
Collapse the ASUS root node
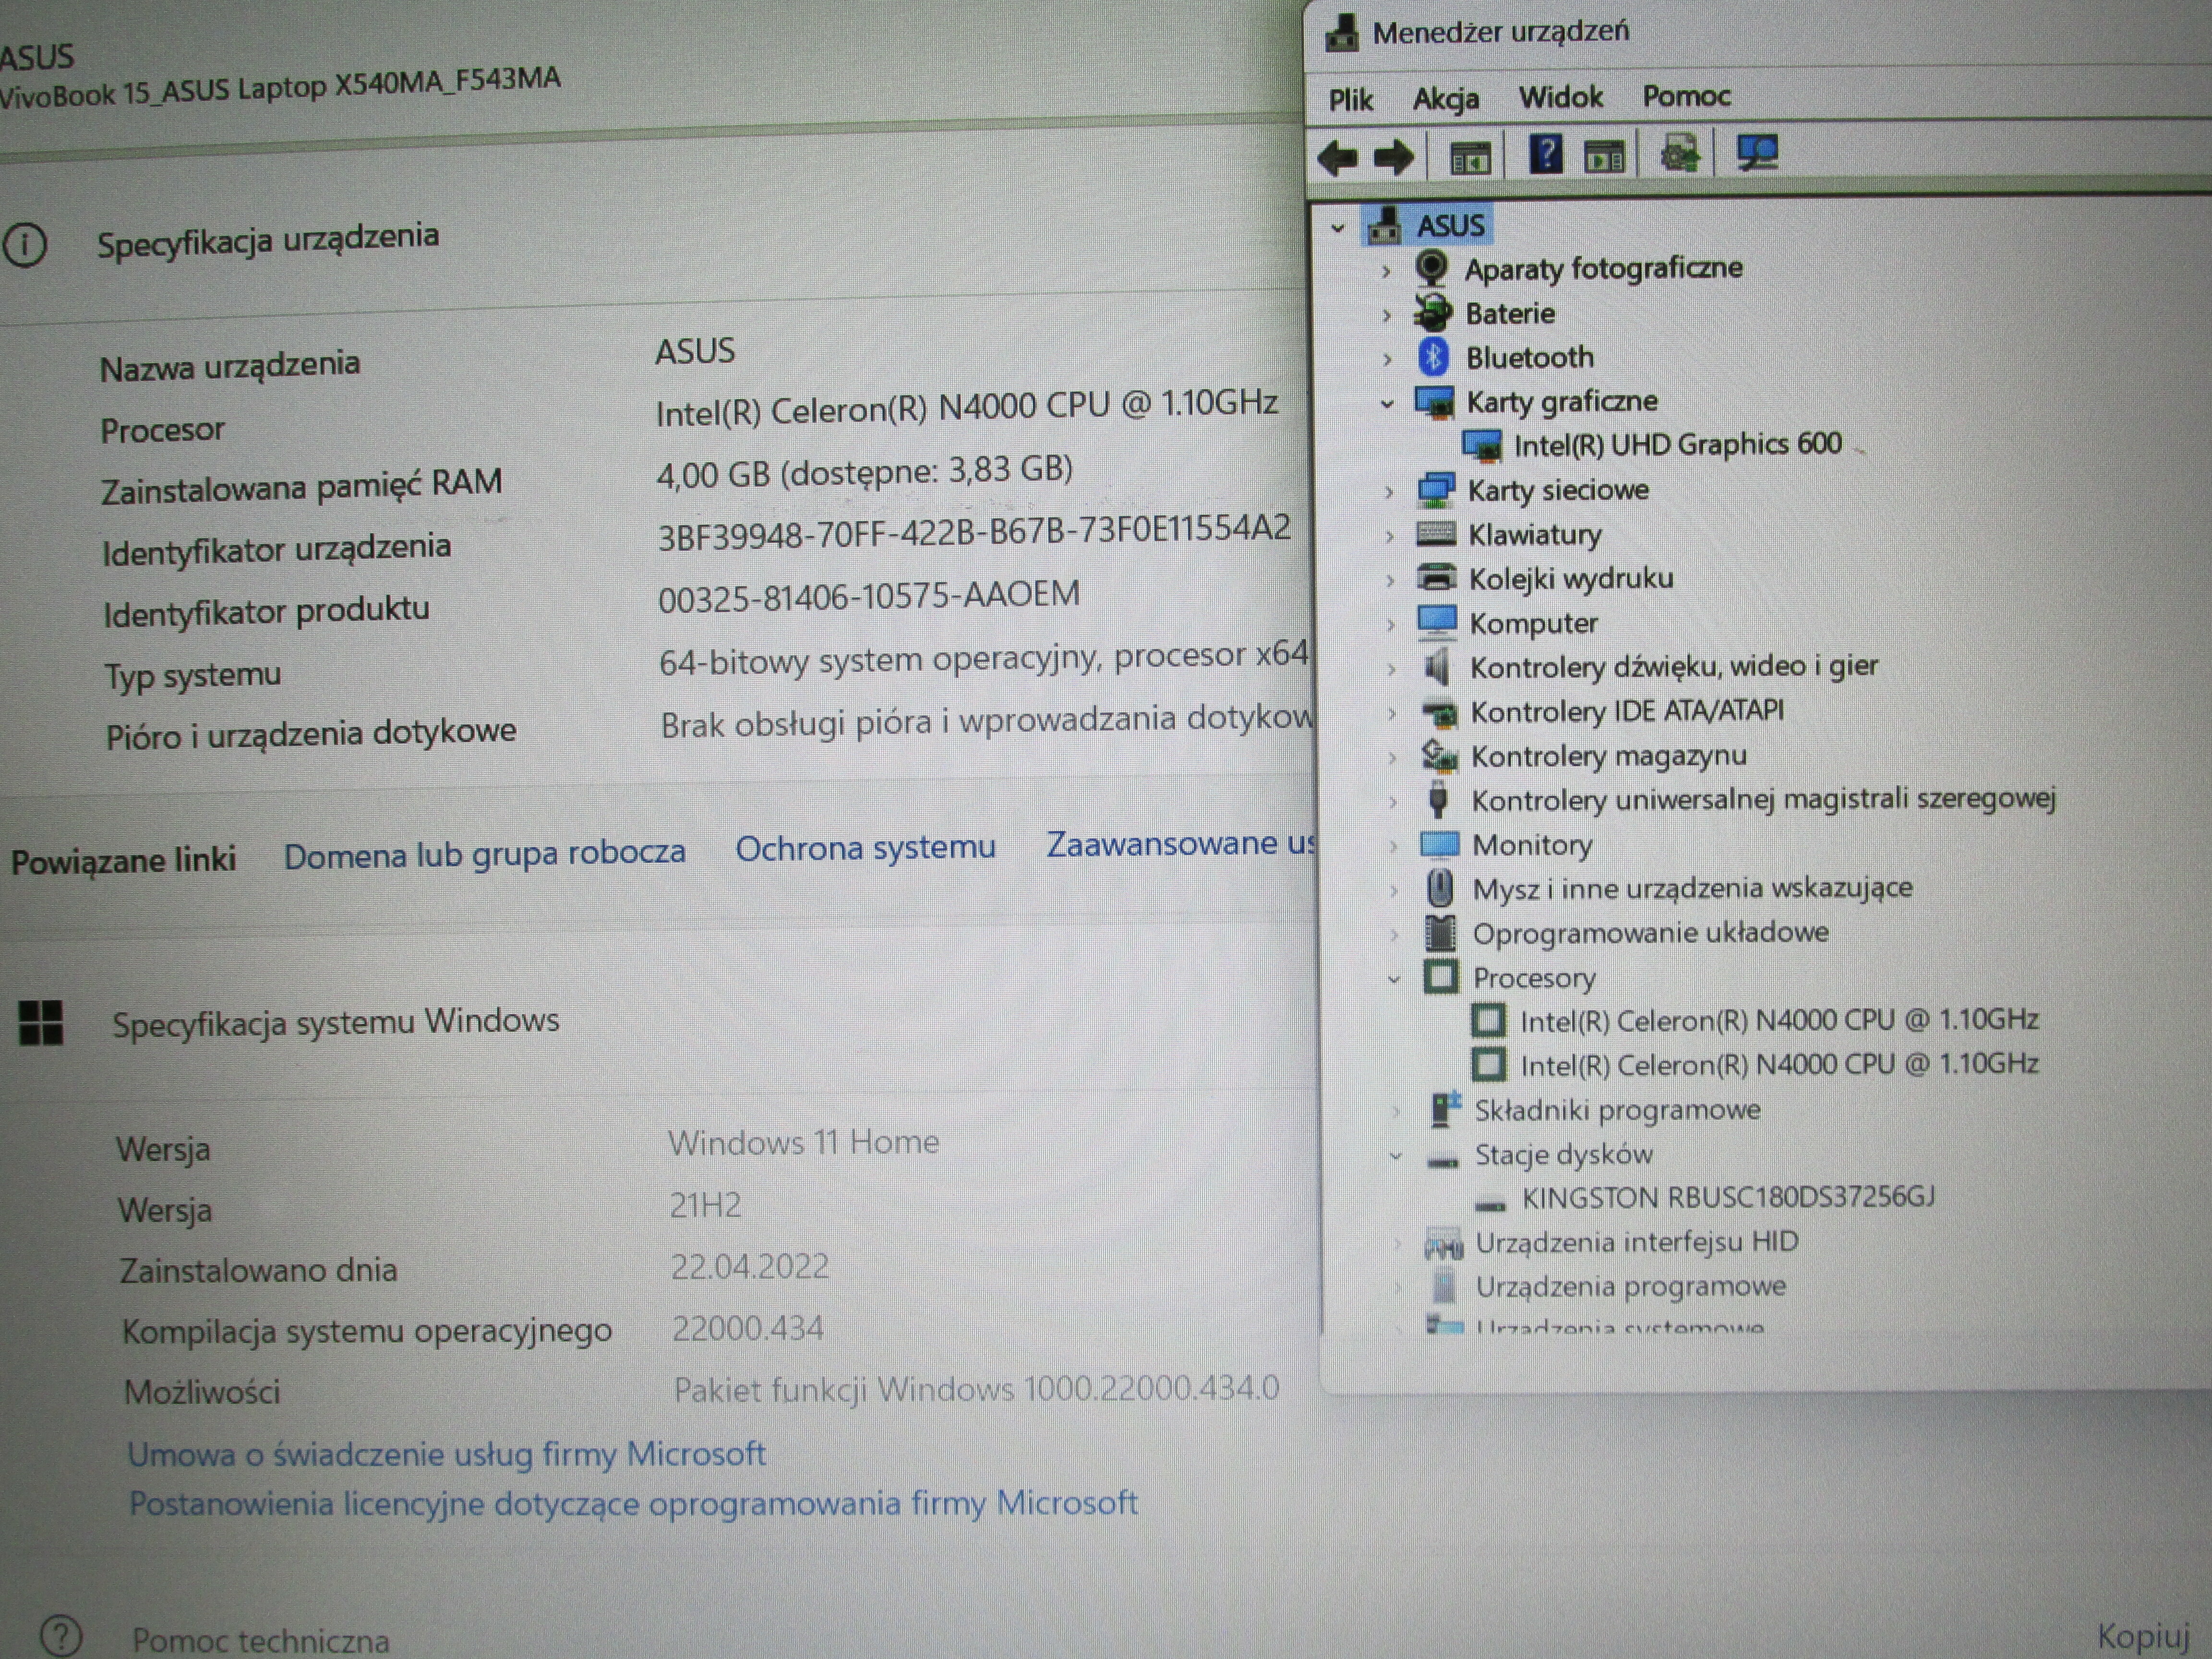tap(1337, 228)
